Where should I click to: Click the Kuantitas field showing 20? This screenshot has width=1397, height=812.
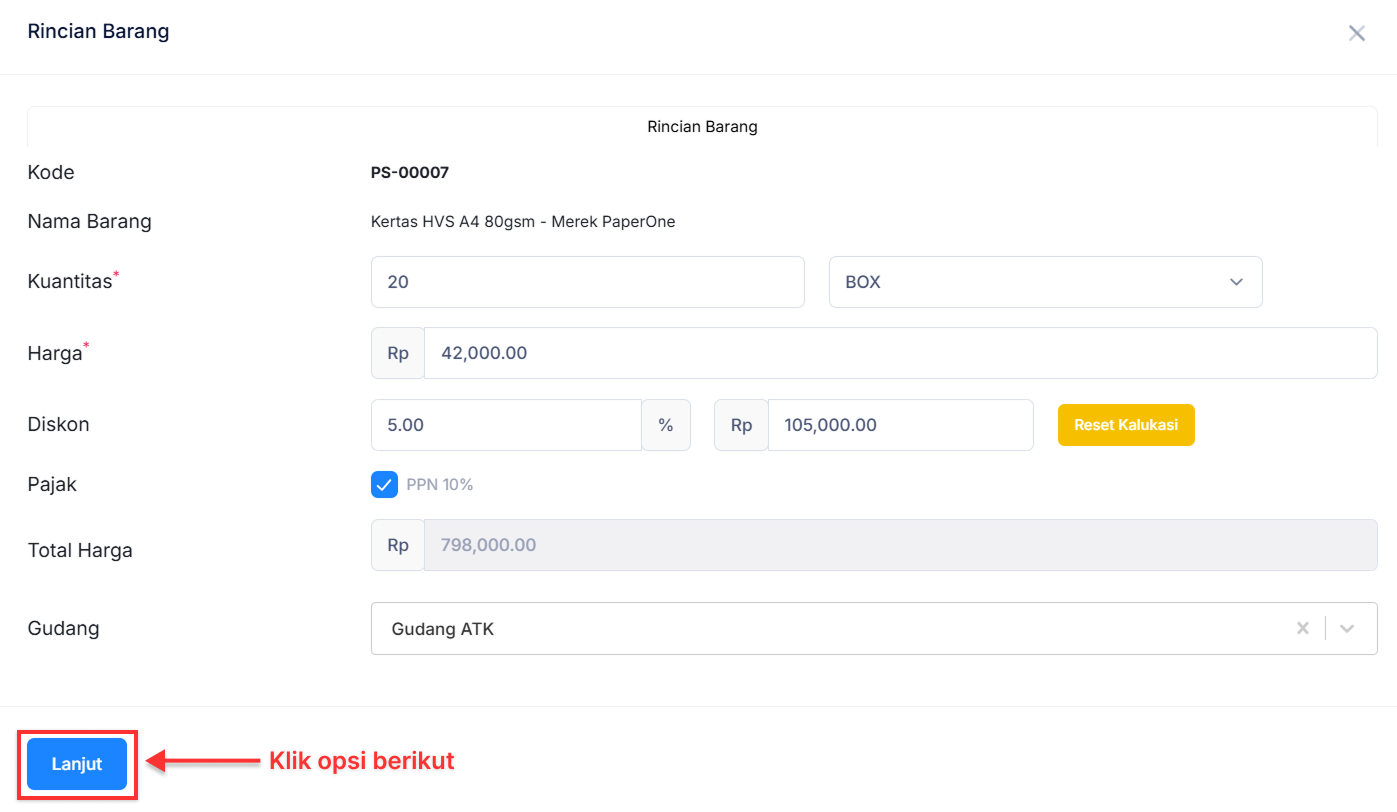(x=587, y=282)
